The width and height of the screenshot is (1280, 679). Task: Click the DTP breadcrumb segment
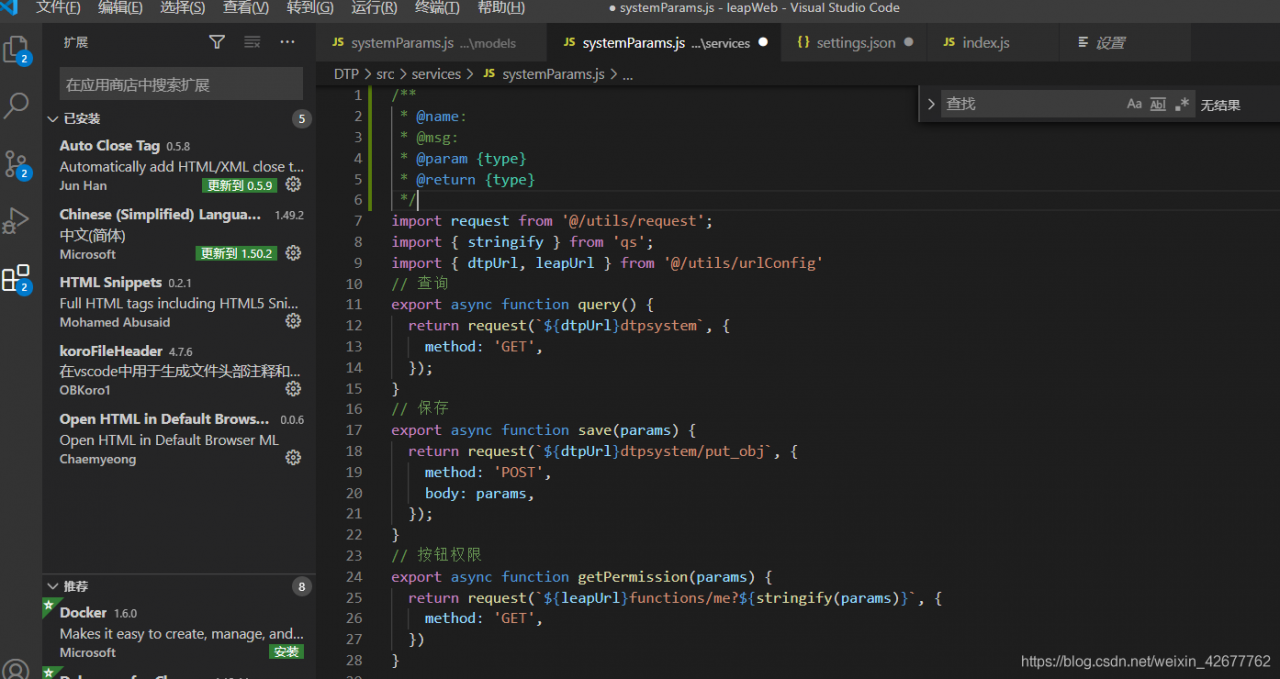346,74
